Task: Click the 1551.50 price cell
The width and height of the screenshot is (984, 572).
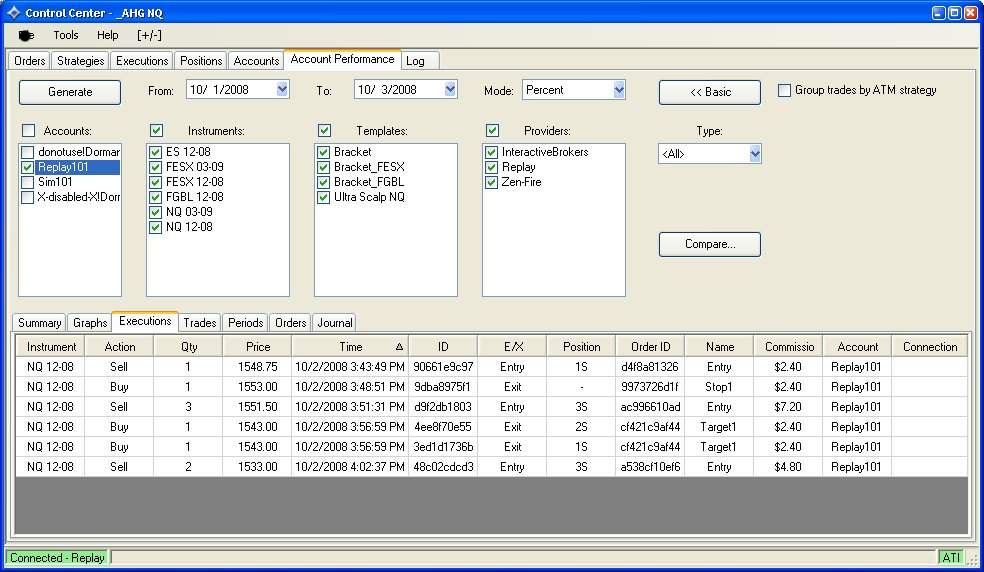Action: (257, 407)
